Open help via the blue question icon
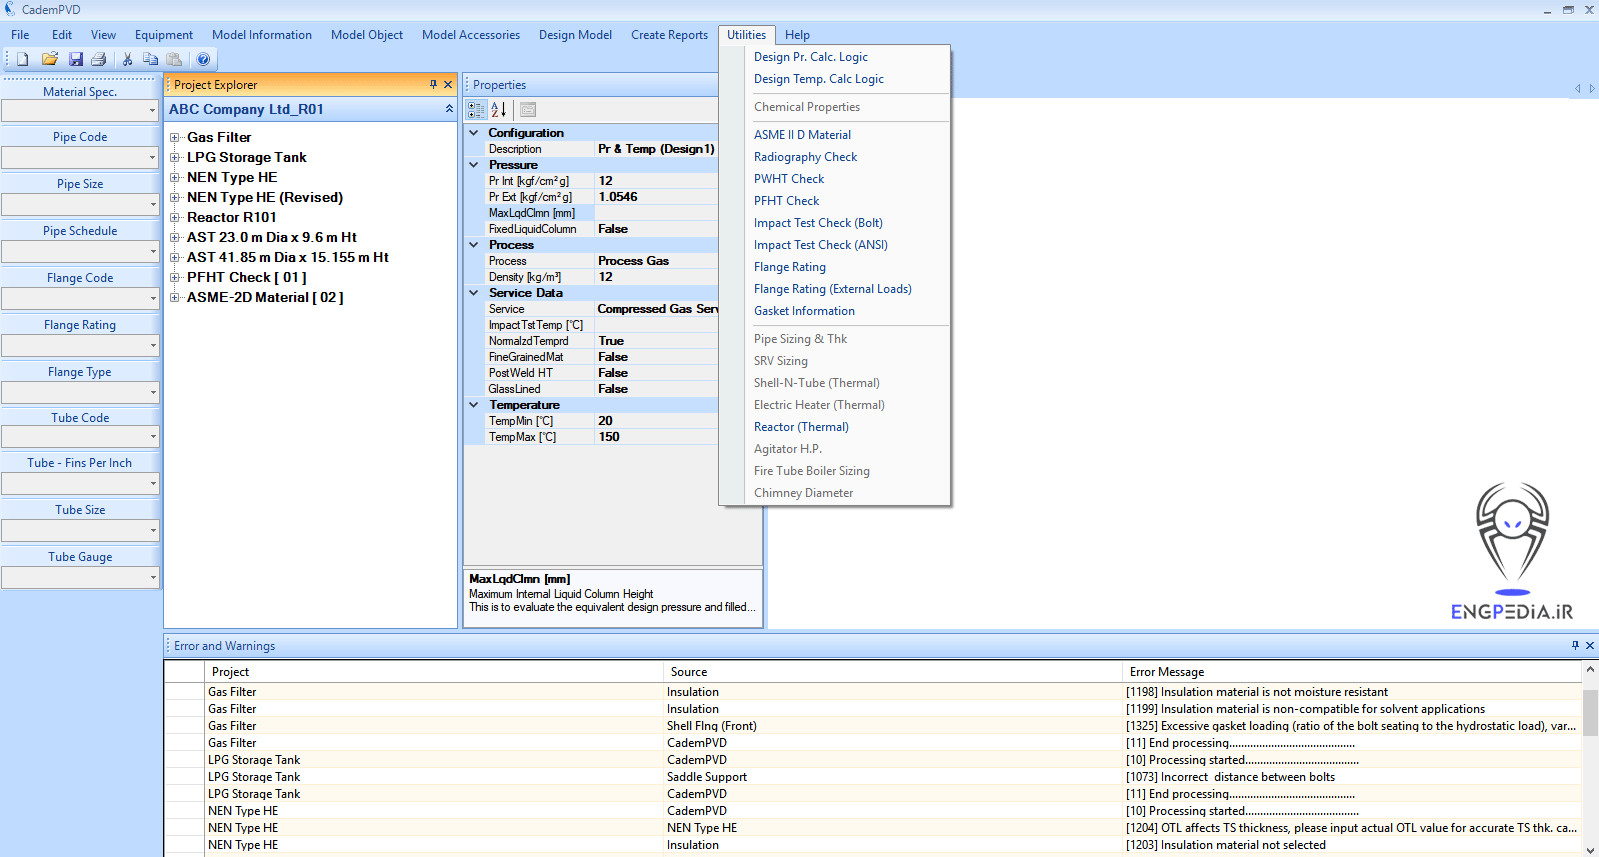The height and width of the screenshot is (857, 1599). pos(203,59)
